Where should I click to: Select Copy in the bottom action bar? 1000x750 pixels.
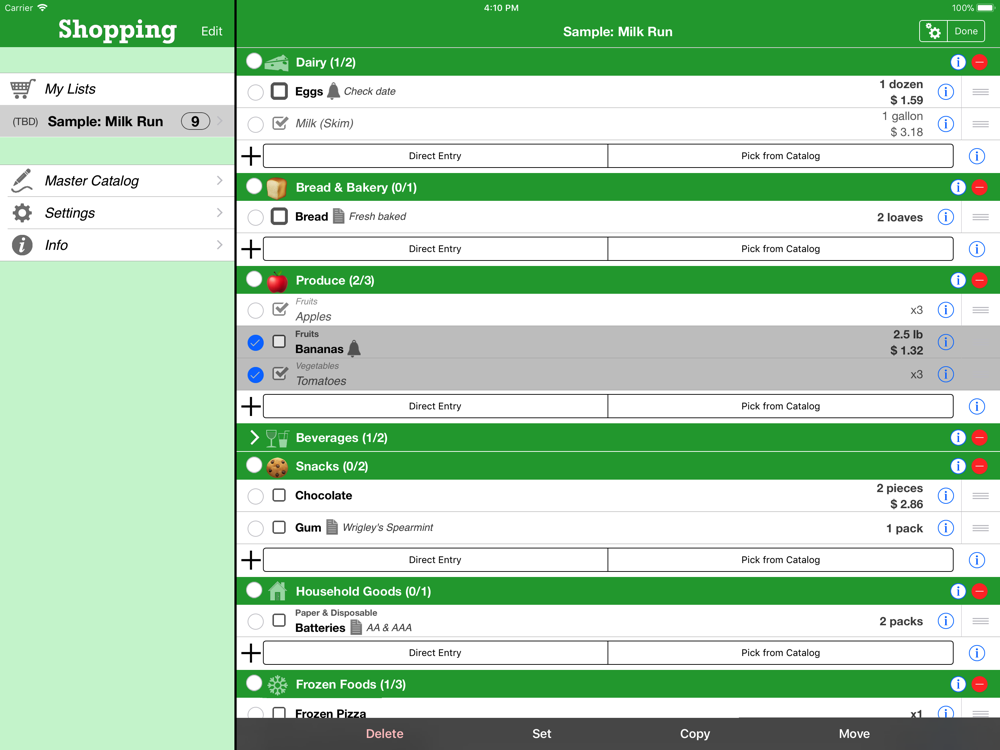click(694, 734)
